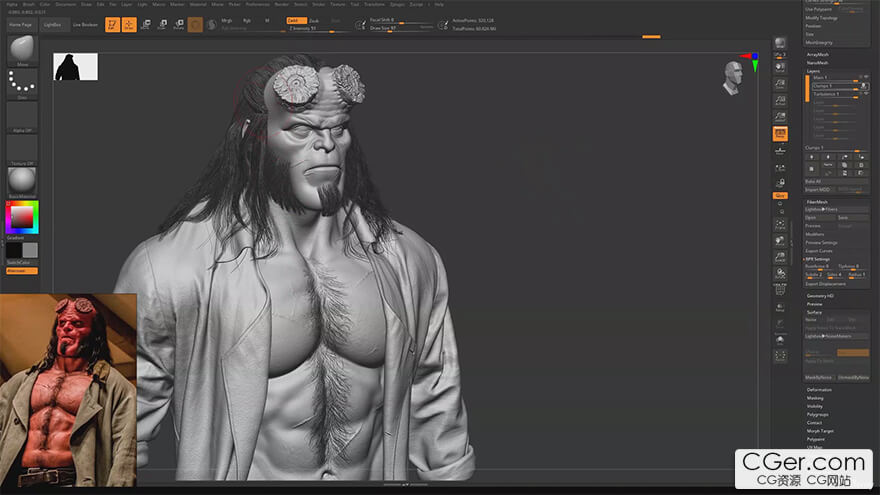Expand the Masking subpalette
Image resolution: width=880 pixels, height=495 pixels.
point(815,398)
